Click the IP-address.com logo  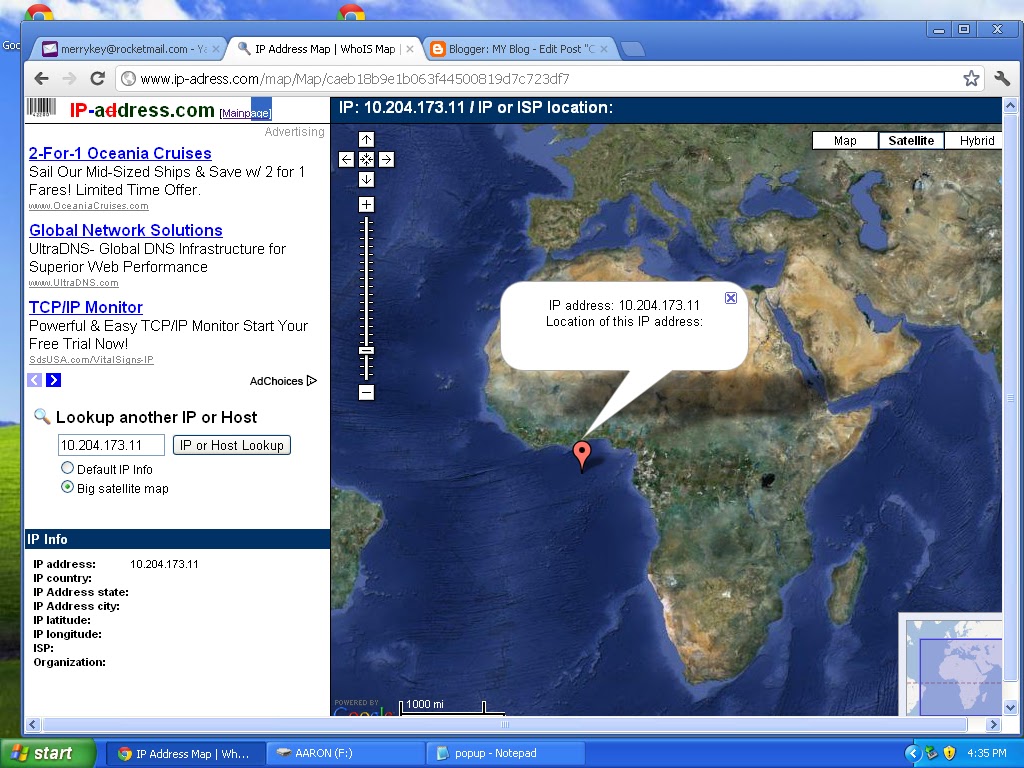click(x=142, y=110)
